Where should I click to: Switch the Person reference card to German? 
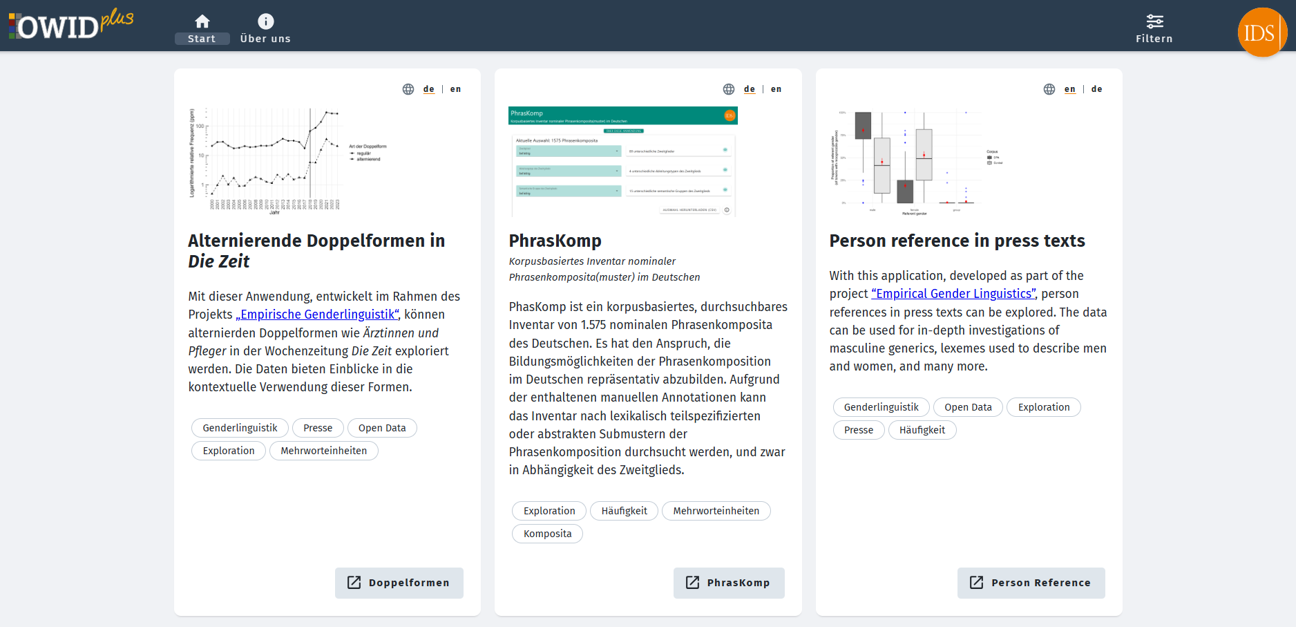click(1097, 89)
